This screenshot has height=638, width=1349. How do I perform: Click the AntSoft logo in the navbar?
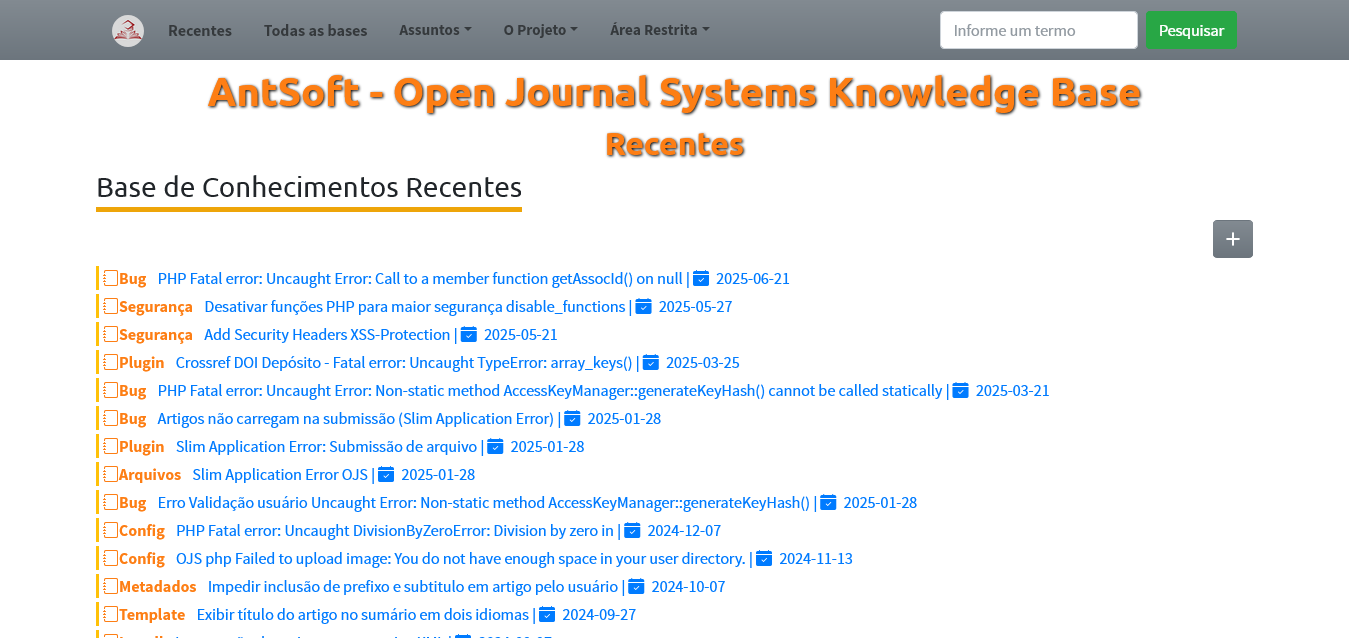tap(128, 31)
